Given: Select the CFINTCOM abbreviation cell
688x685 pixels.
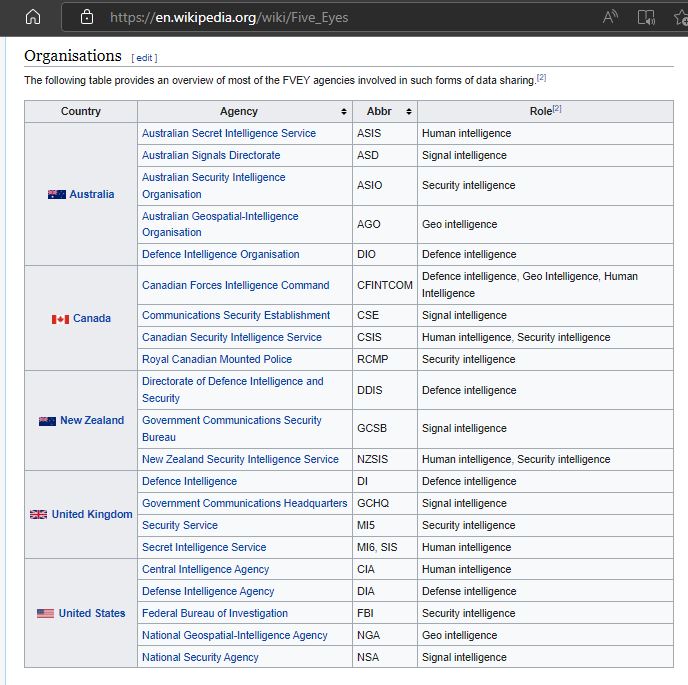Looking at the screenshot, I should pyautogui.click(x=385, y=285).
